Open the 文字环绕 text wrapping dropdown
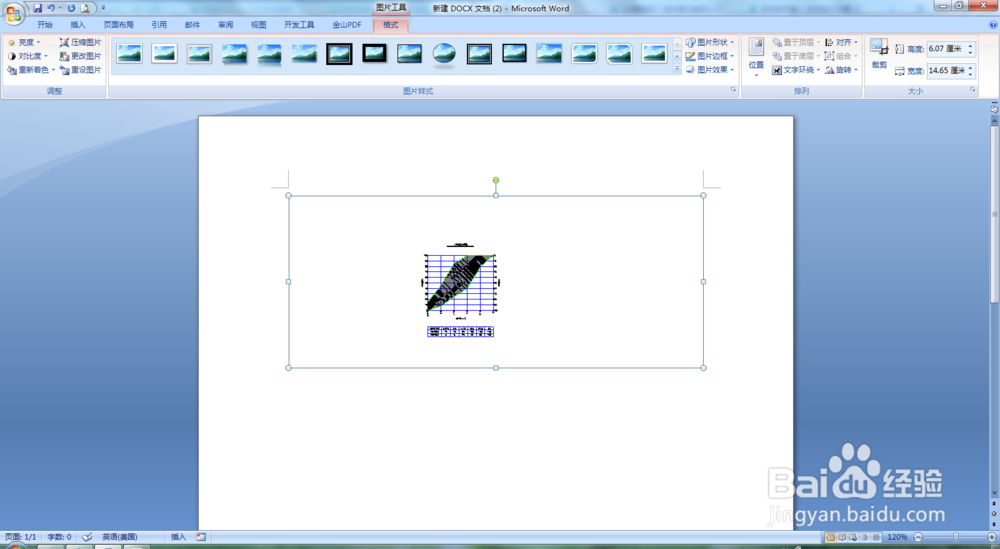Screen dimensions: 1000x549 pos(796,70)
